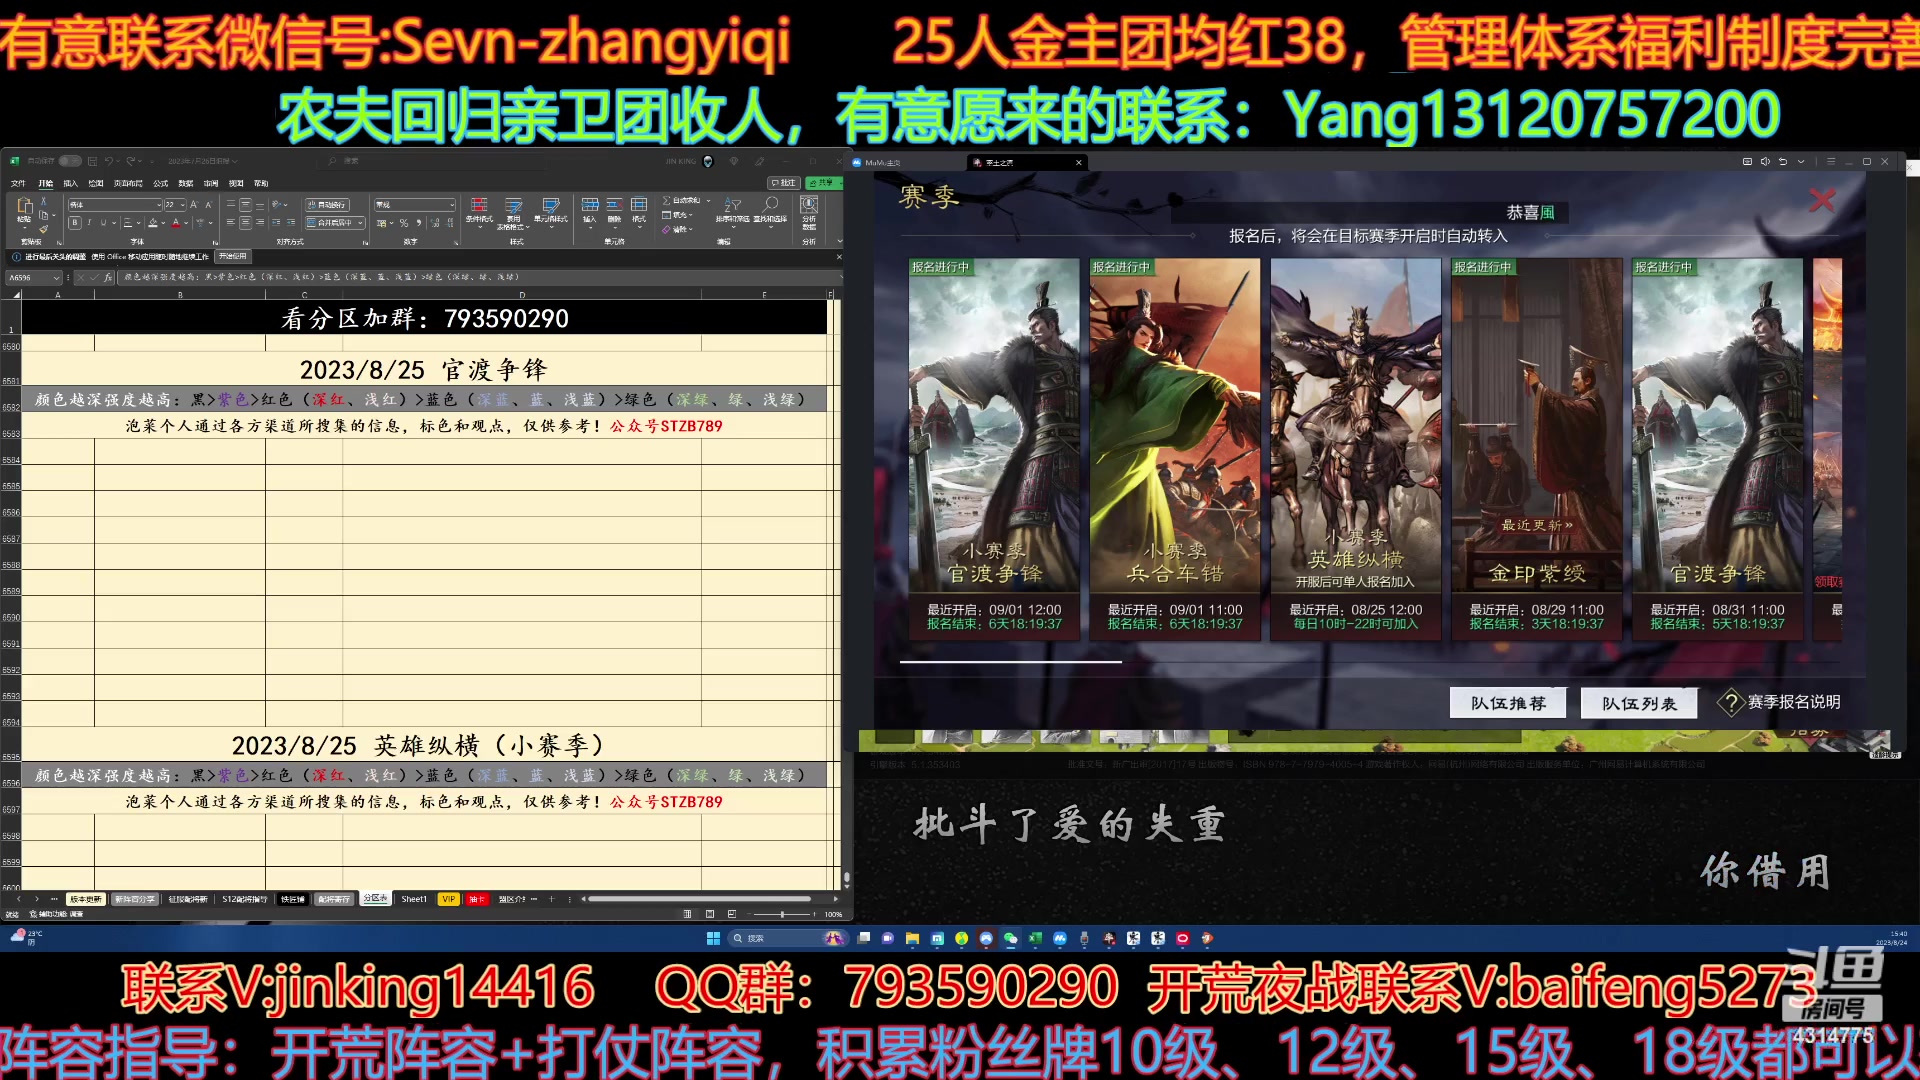This screenshot has height=1080, width=1920.
Task: Switch to Page Layout view in status bar
Action: coord(709,914)
